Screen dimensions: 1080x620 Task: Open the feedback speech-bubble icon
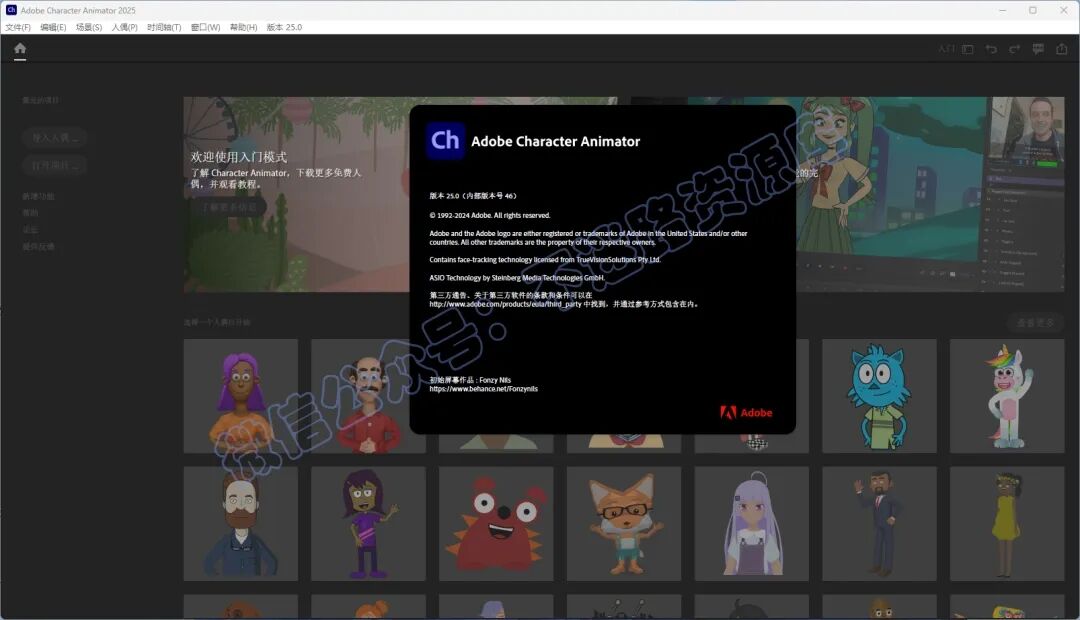[1038, 49]
